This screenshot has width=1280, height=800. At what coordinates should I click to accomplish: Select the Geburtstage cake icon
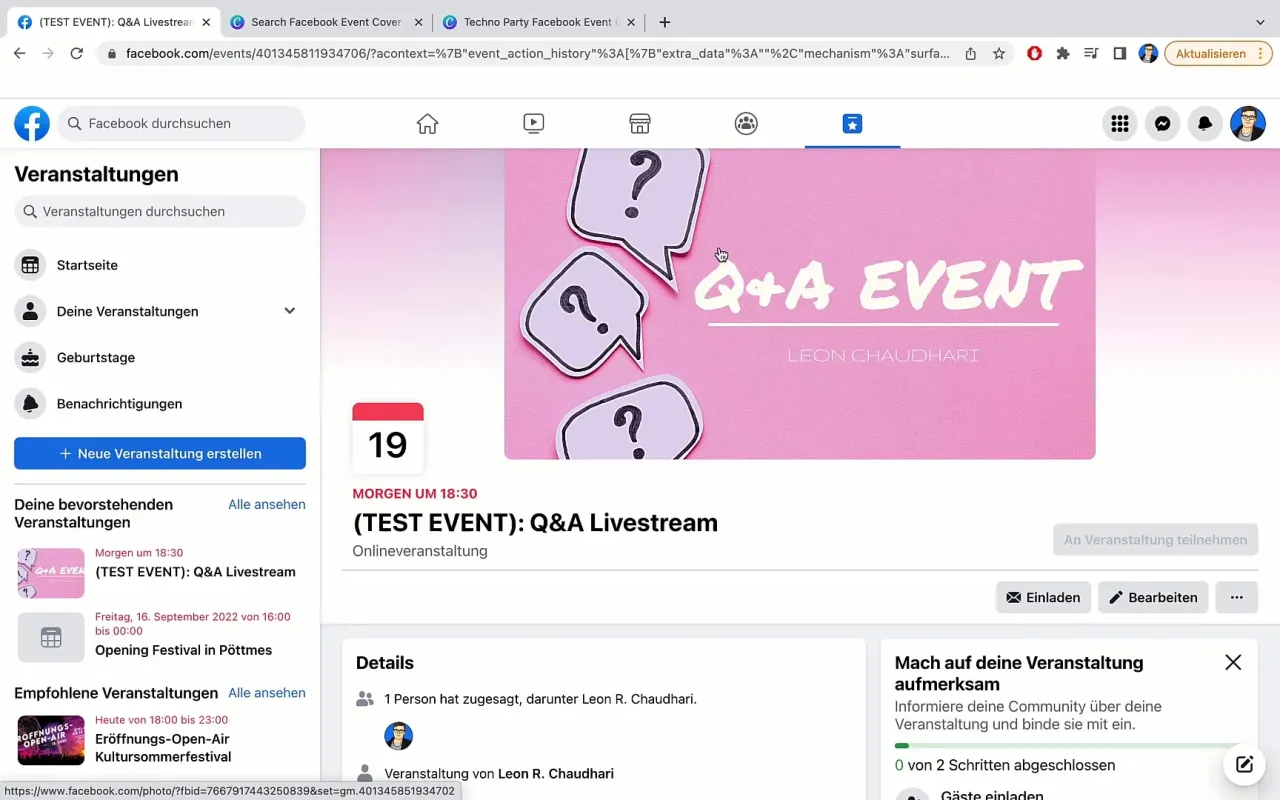tap(31, 357)
